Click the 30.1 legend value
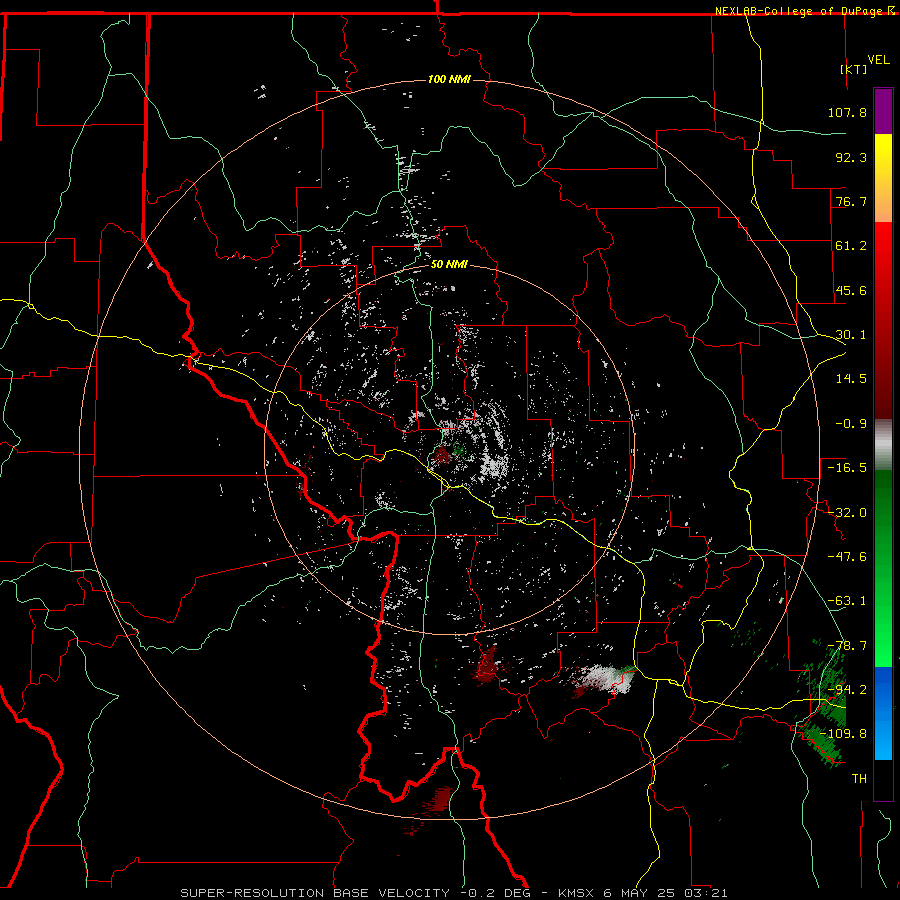The width and height of the screenshot is (900, 900). (851, 335)
